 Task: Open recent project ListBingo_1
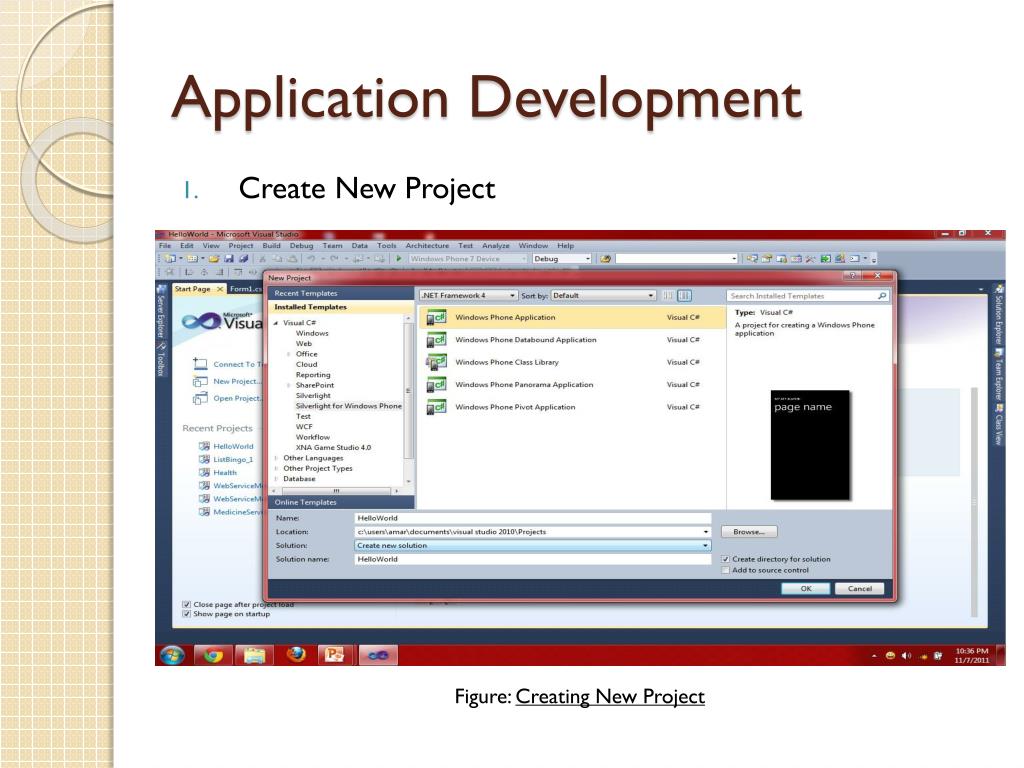coord(232,460)
